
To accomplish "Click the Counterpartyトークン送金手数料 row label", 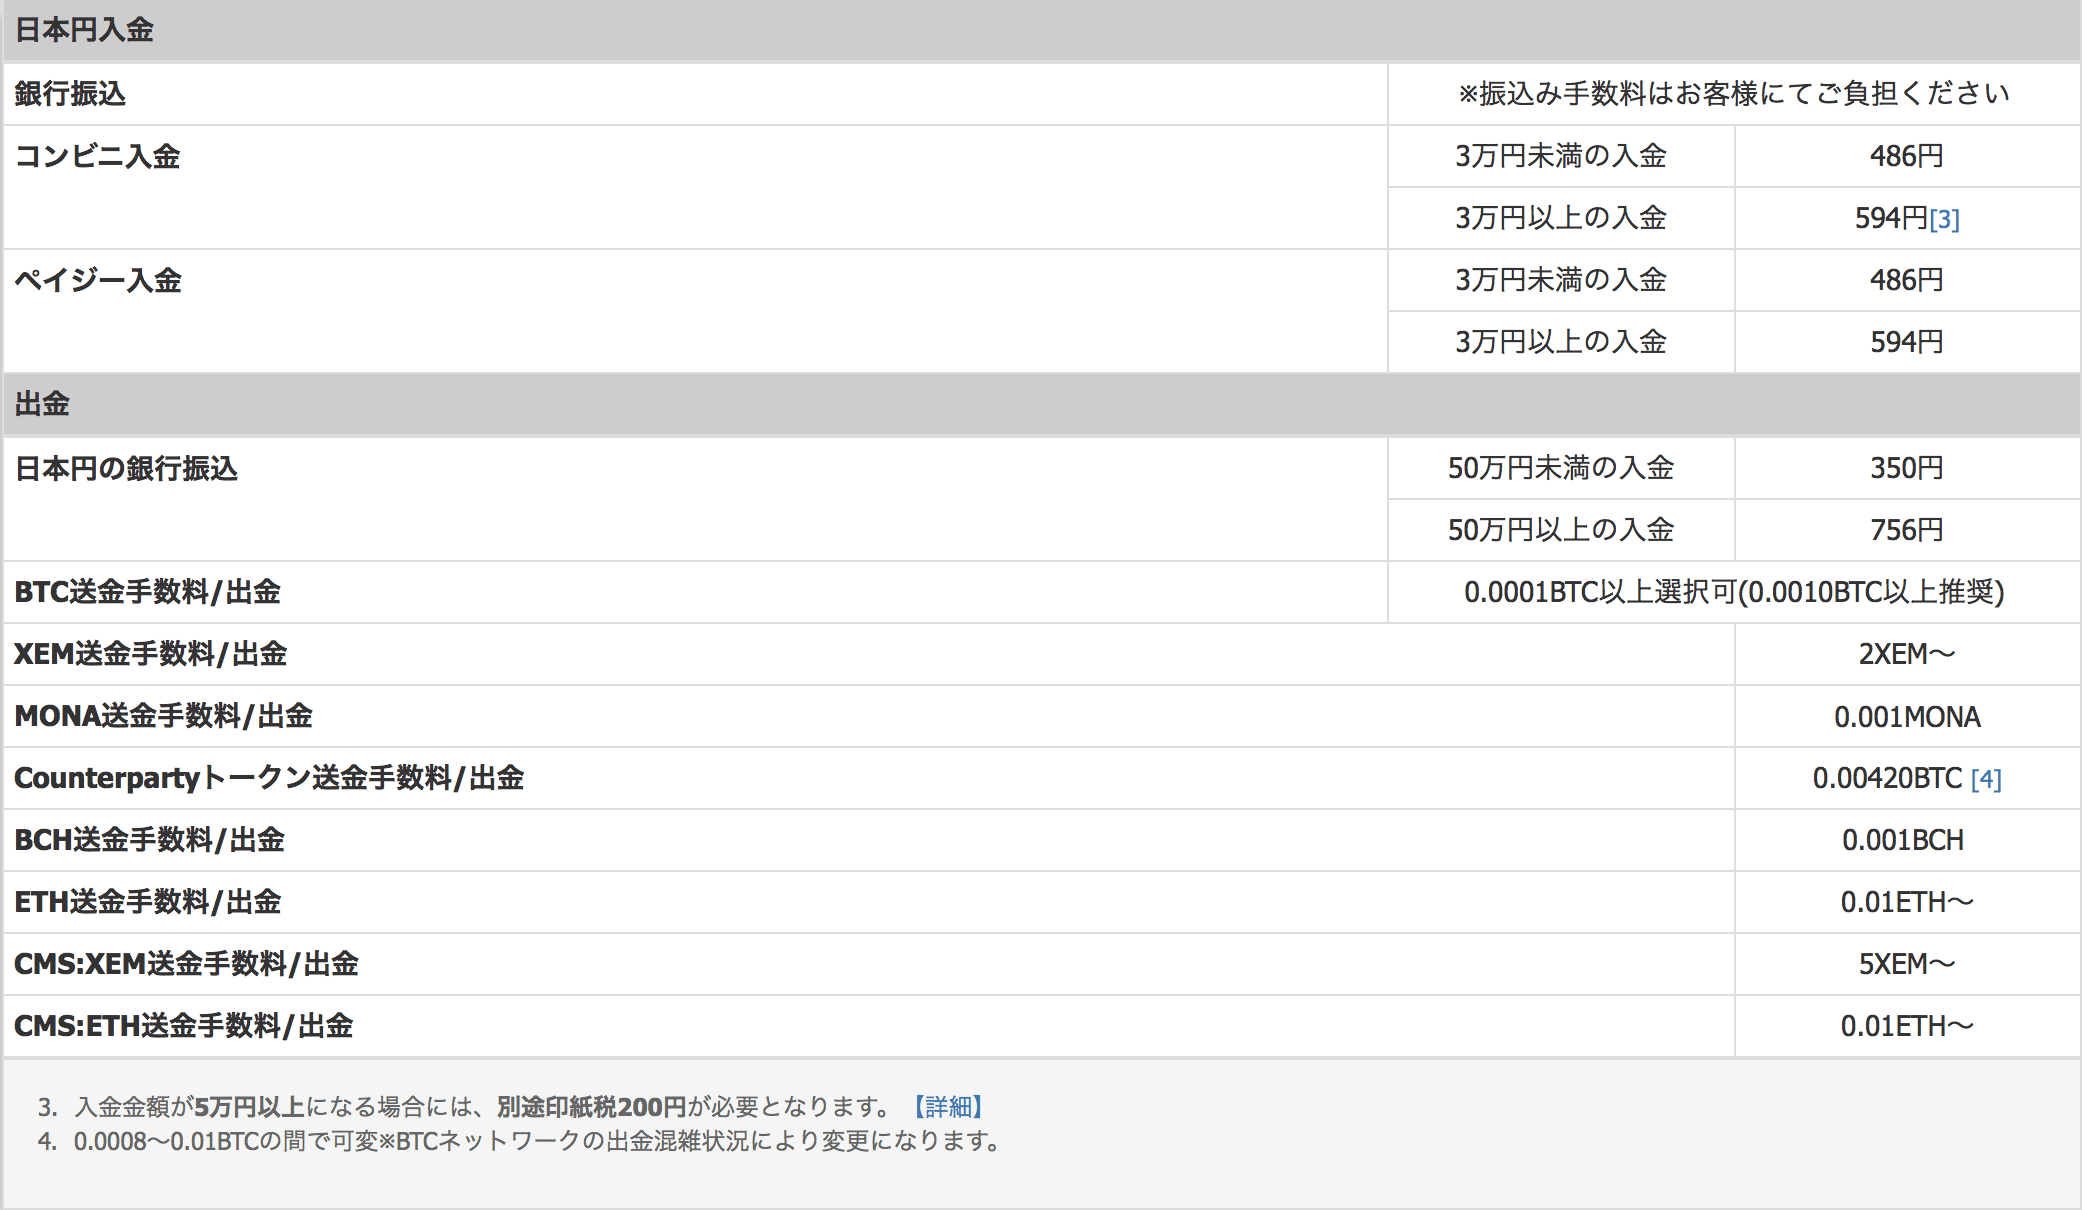I will (x=268, y=778).
